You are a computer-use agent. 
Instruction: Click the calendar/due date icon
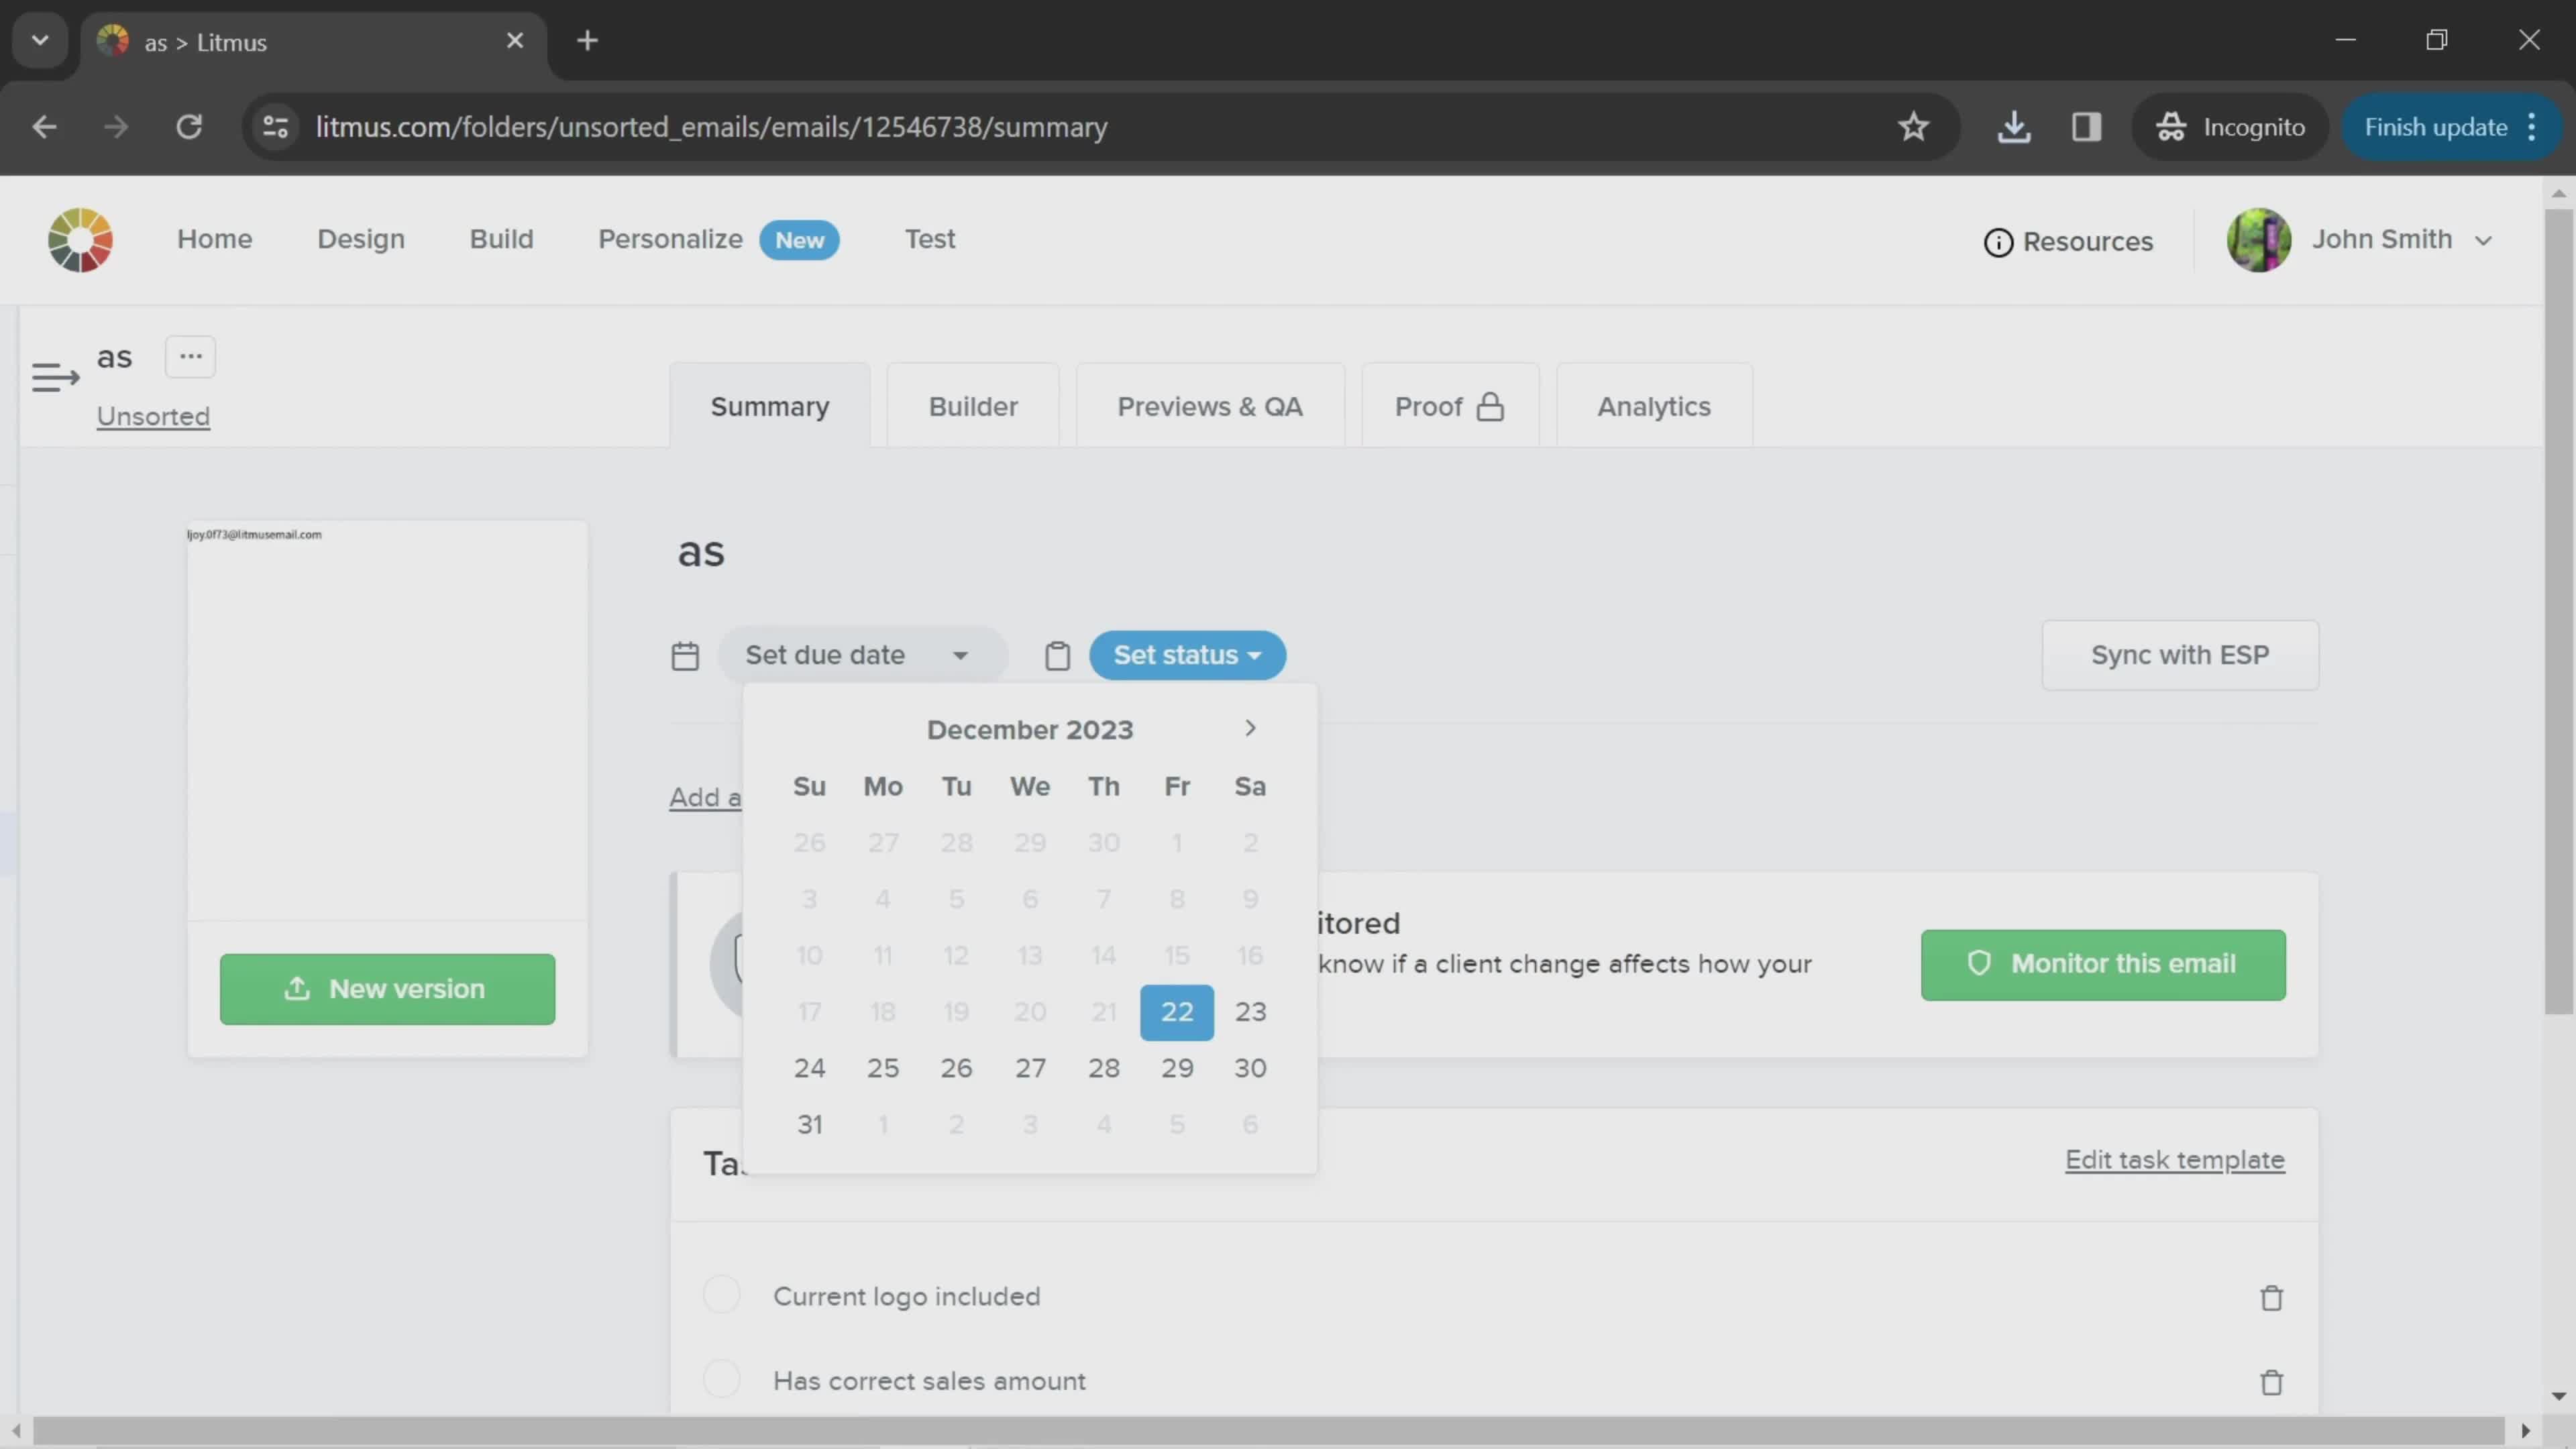coord(686,656)
